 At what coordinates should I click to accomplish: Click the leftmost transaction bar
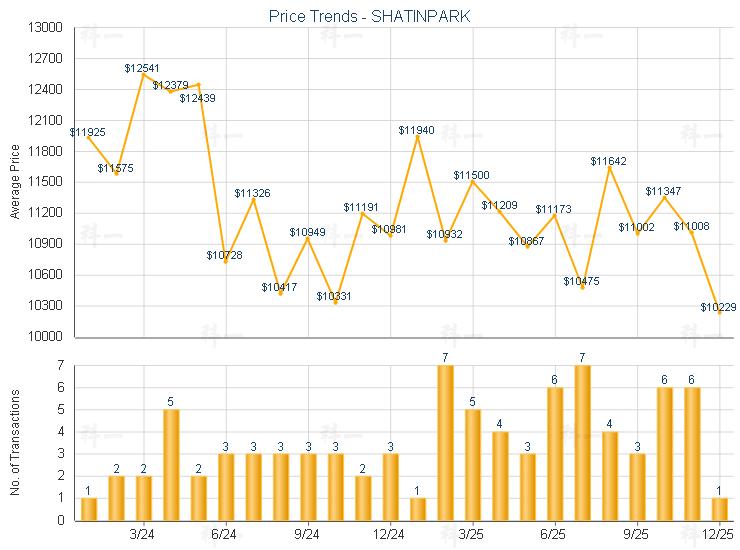(89, 509)
